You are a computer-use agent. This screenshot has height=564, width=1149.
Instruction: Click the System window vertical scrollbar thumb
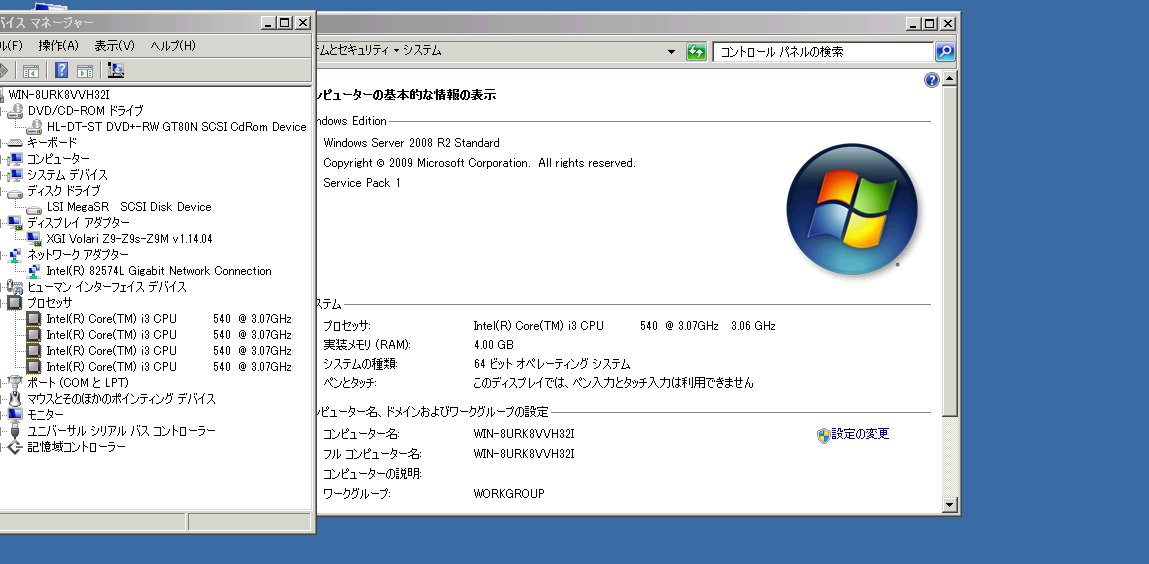(x=950, y=252)
